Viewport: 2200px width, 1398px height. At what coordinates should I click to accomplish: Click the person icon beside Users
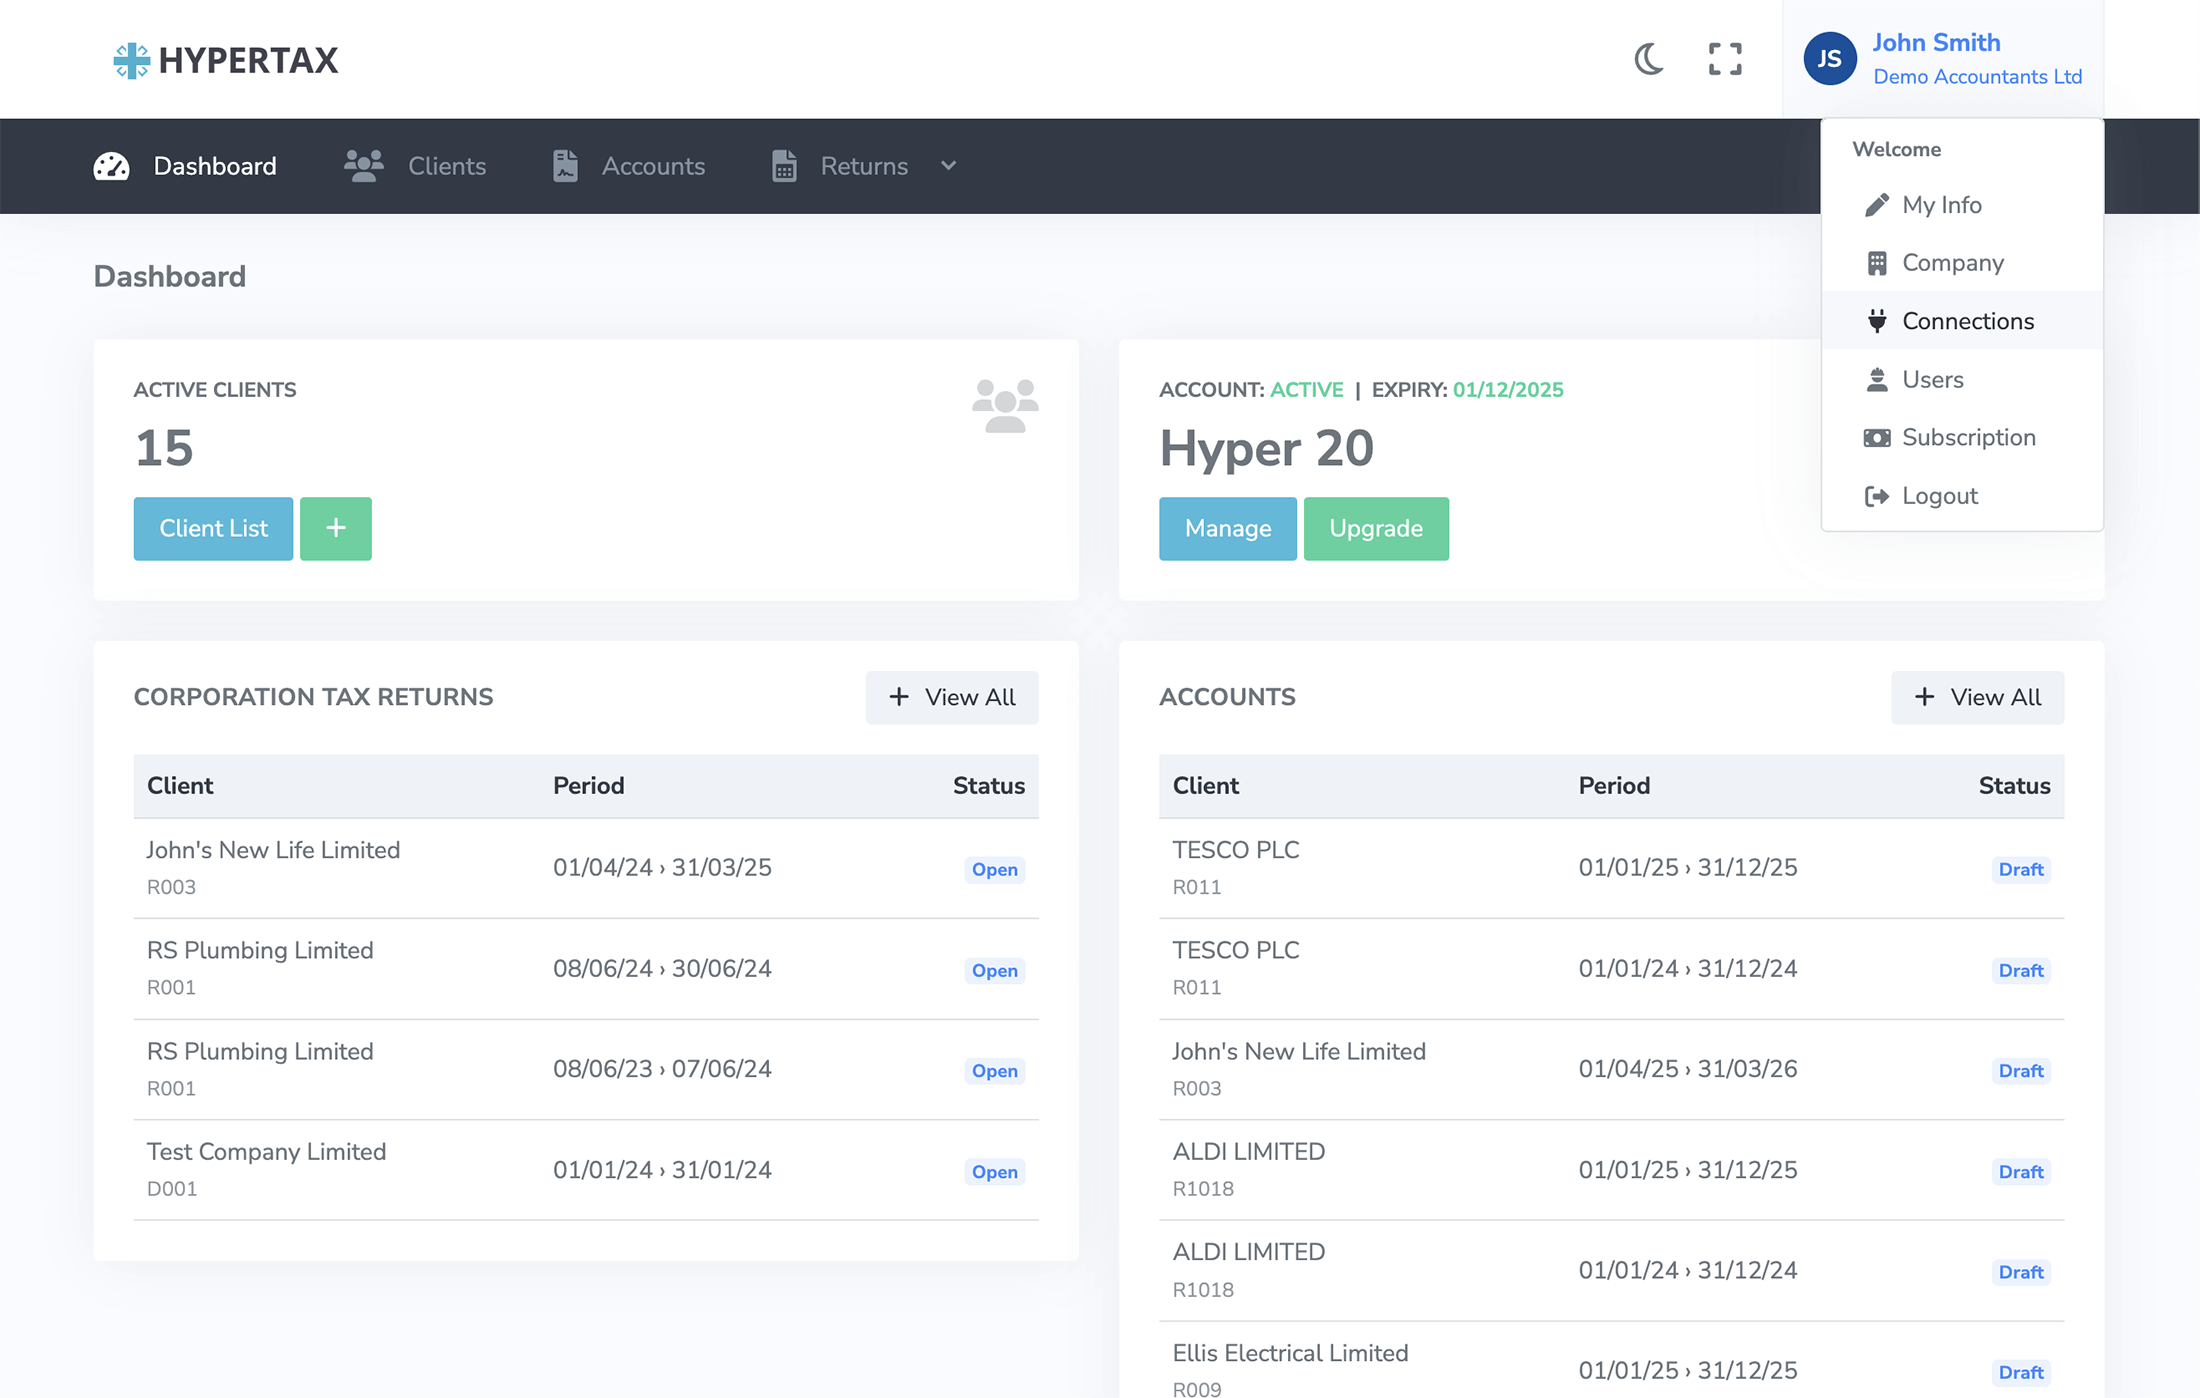coord(1876,380)
